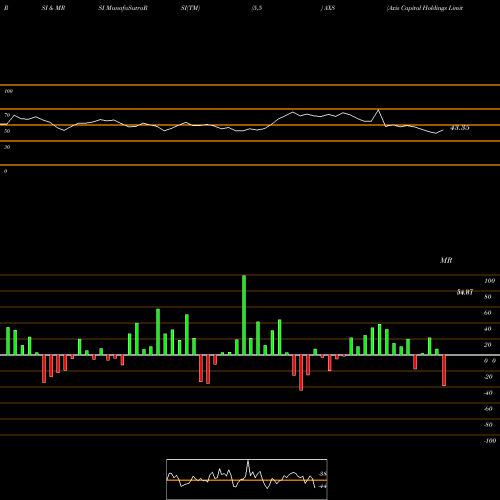The height and width of the screenshot is (500, 500).
Task: Click the "70" label on RSI axis
Action: coord(7,115)
